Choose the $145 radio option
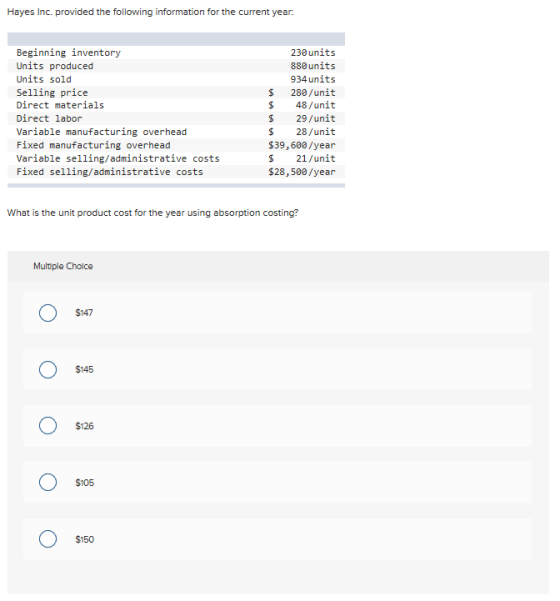This screenshot has height=601, width=560. [48, 369]
